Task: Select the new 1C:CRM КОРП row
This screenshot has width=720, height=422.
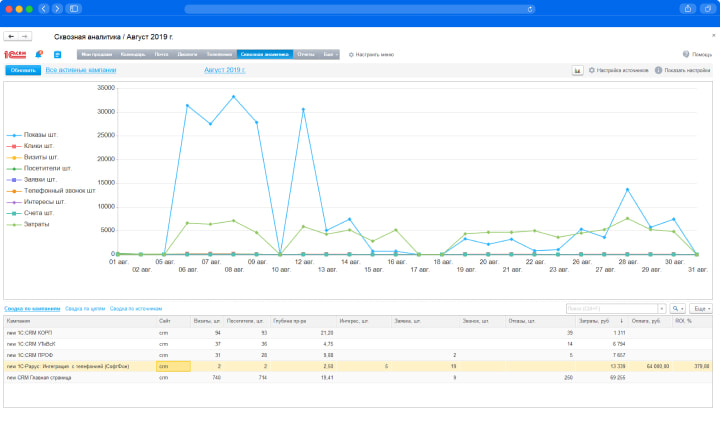Action: 358,333
